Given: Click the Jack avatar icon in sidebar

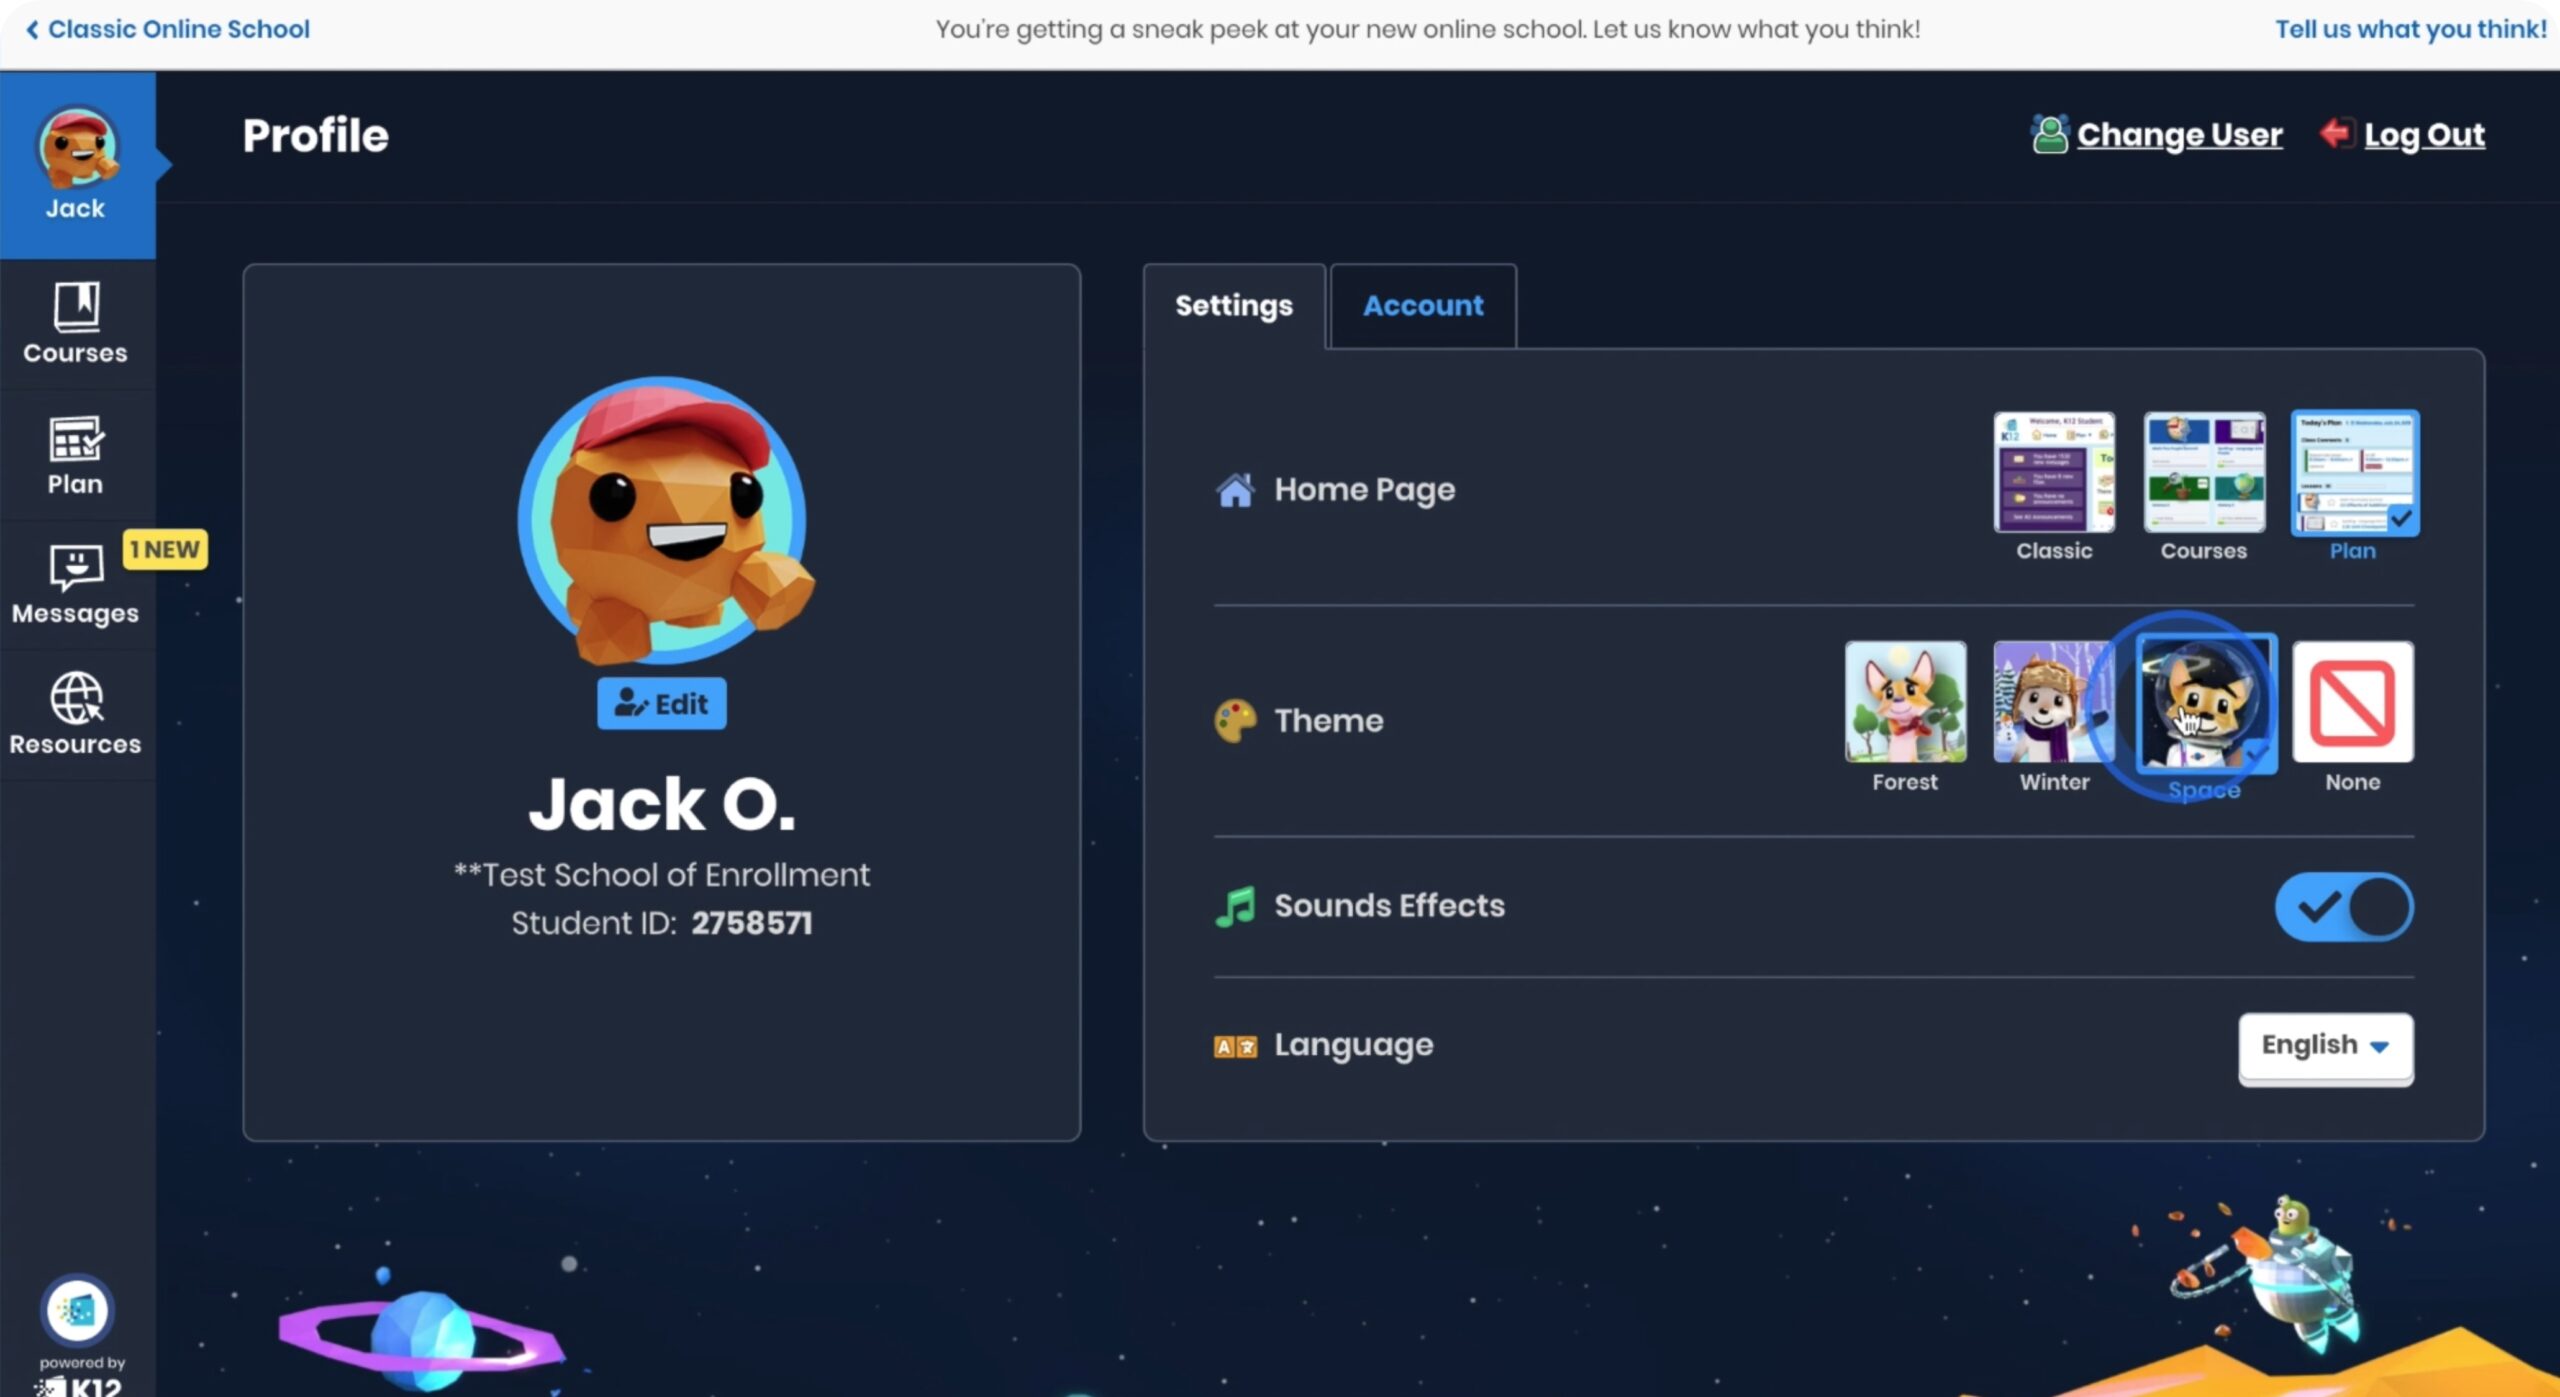Looking at the screenshot, I should [x=76, y=153].
